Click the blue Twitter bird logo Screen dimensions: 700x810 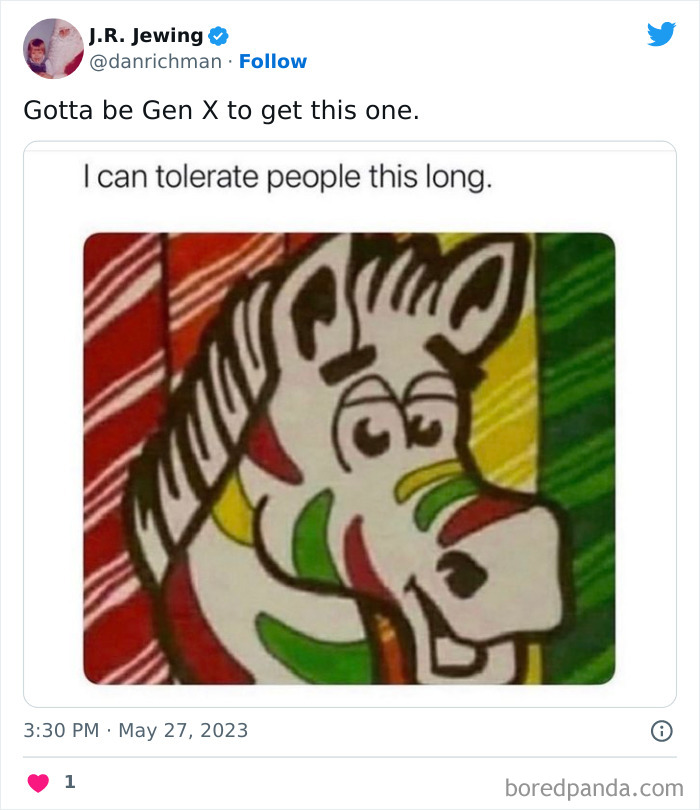tap(661, 34)
